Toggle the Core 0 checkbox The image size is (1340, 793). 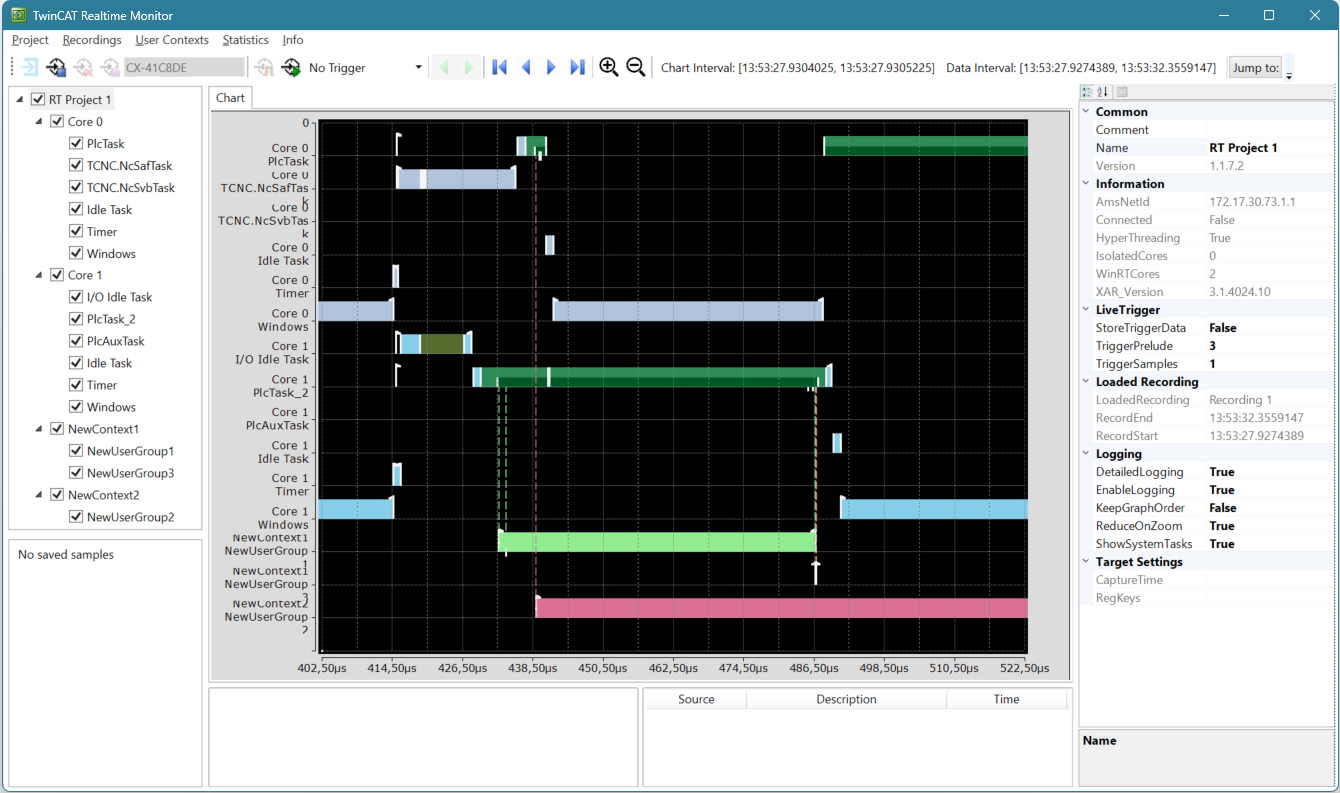(x=57, y=122)
